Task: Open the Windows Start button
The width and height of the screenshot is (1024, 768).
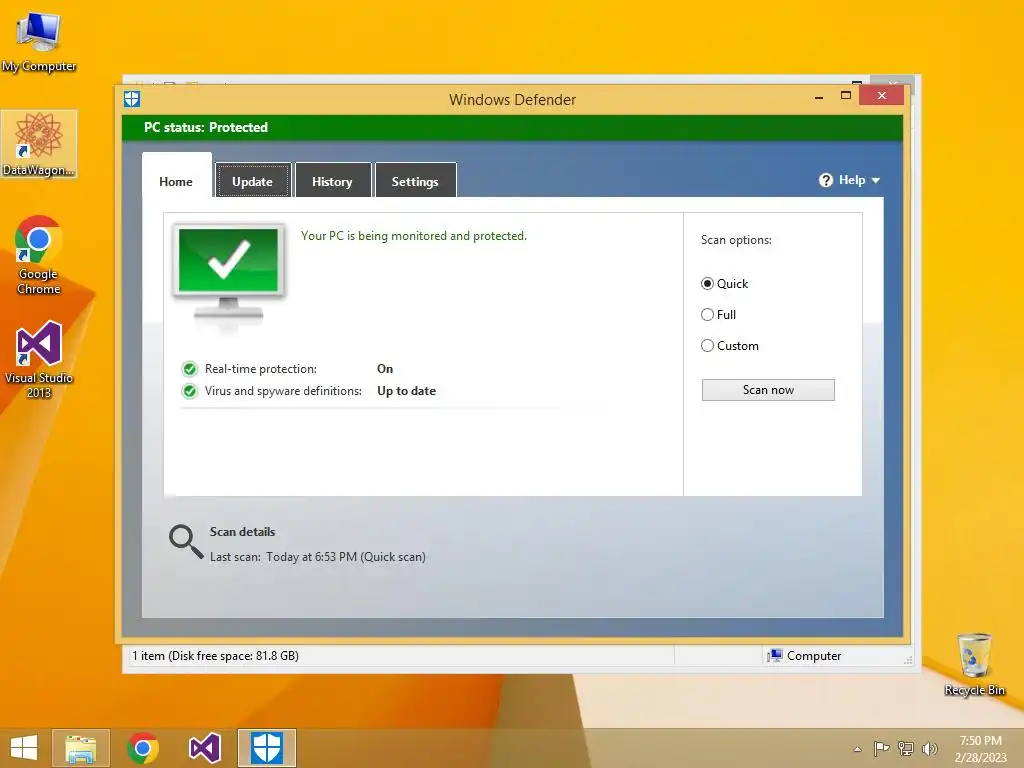Action: (24, 748)
